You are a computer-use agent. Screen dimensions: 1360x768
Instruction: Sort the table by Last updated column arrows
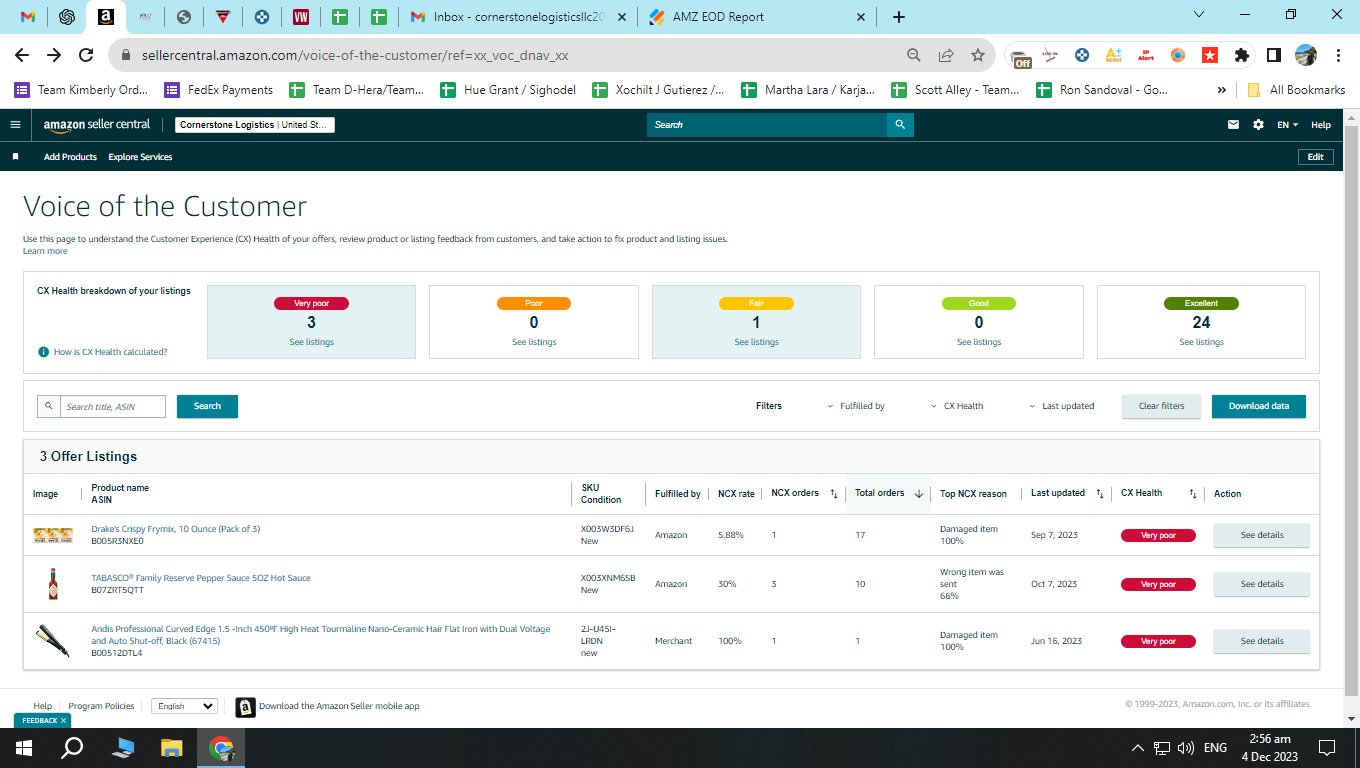[x=1100, y=494]
